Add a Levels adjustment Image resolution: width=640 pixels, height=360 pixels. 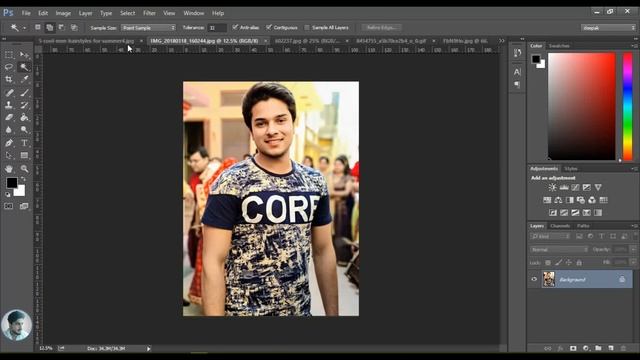pos(564,187)
